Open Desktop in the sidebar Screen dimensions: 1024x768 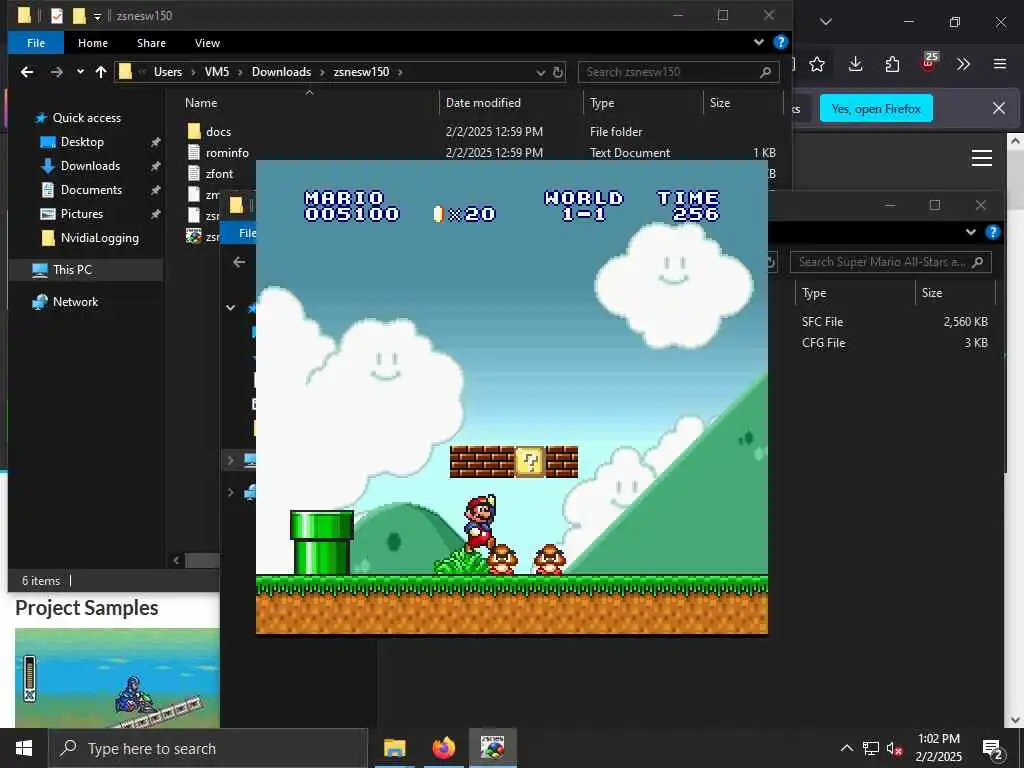coord(82,142)
